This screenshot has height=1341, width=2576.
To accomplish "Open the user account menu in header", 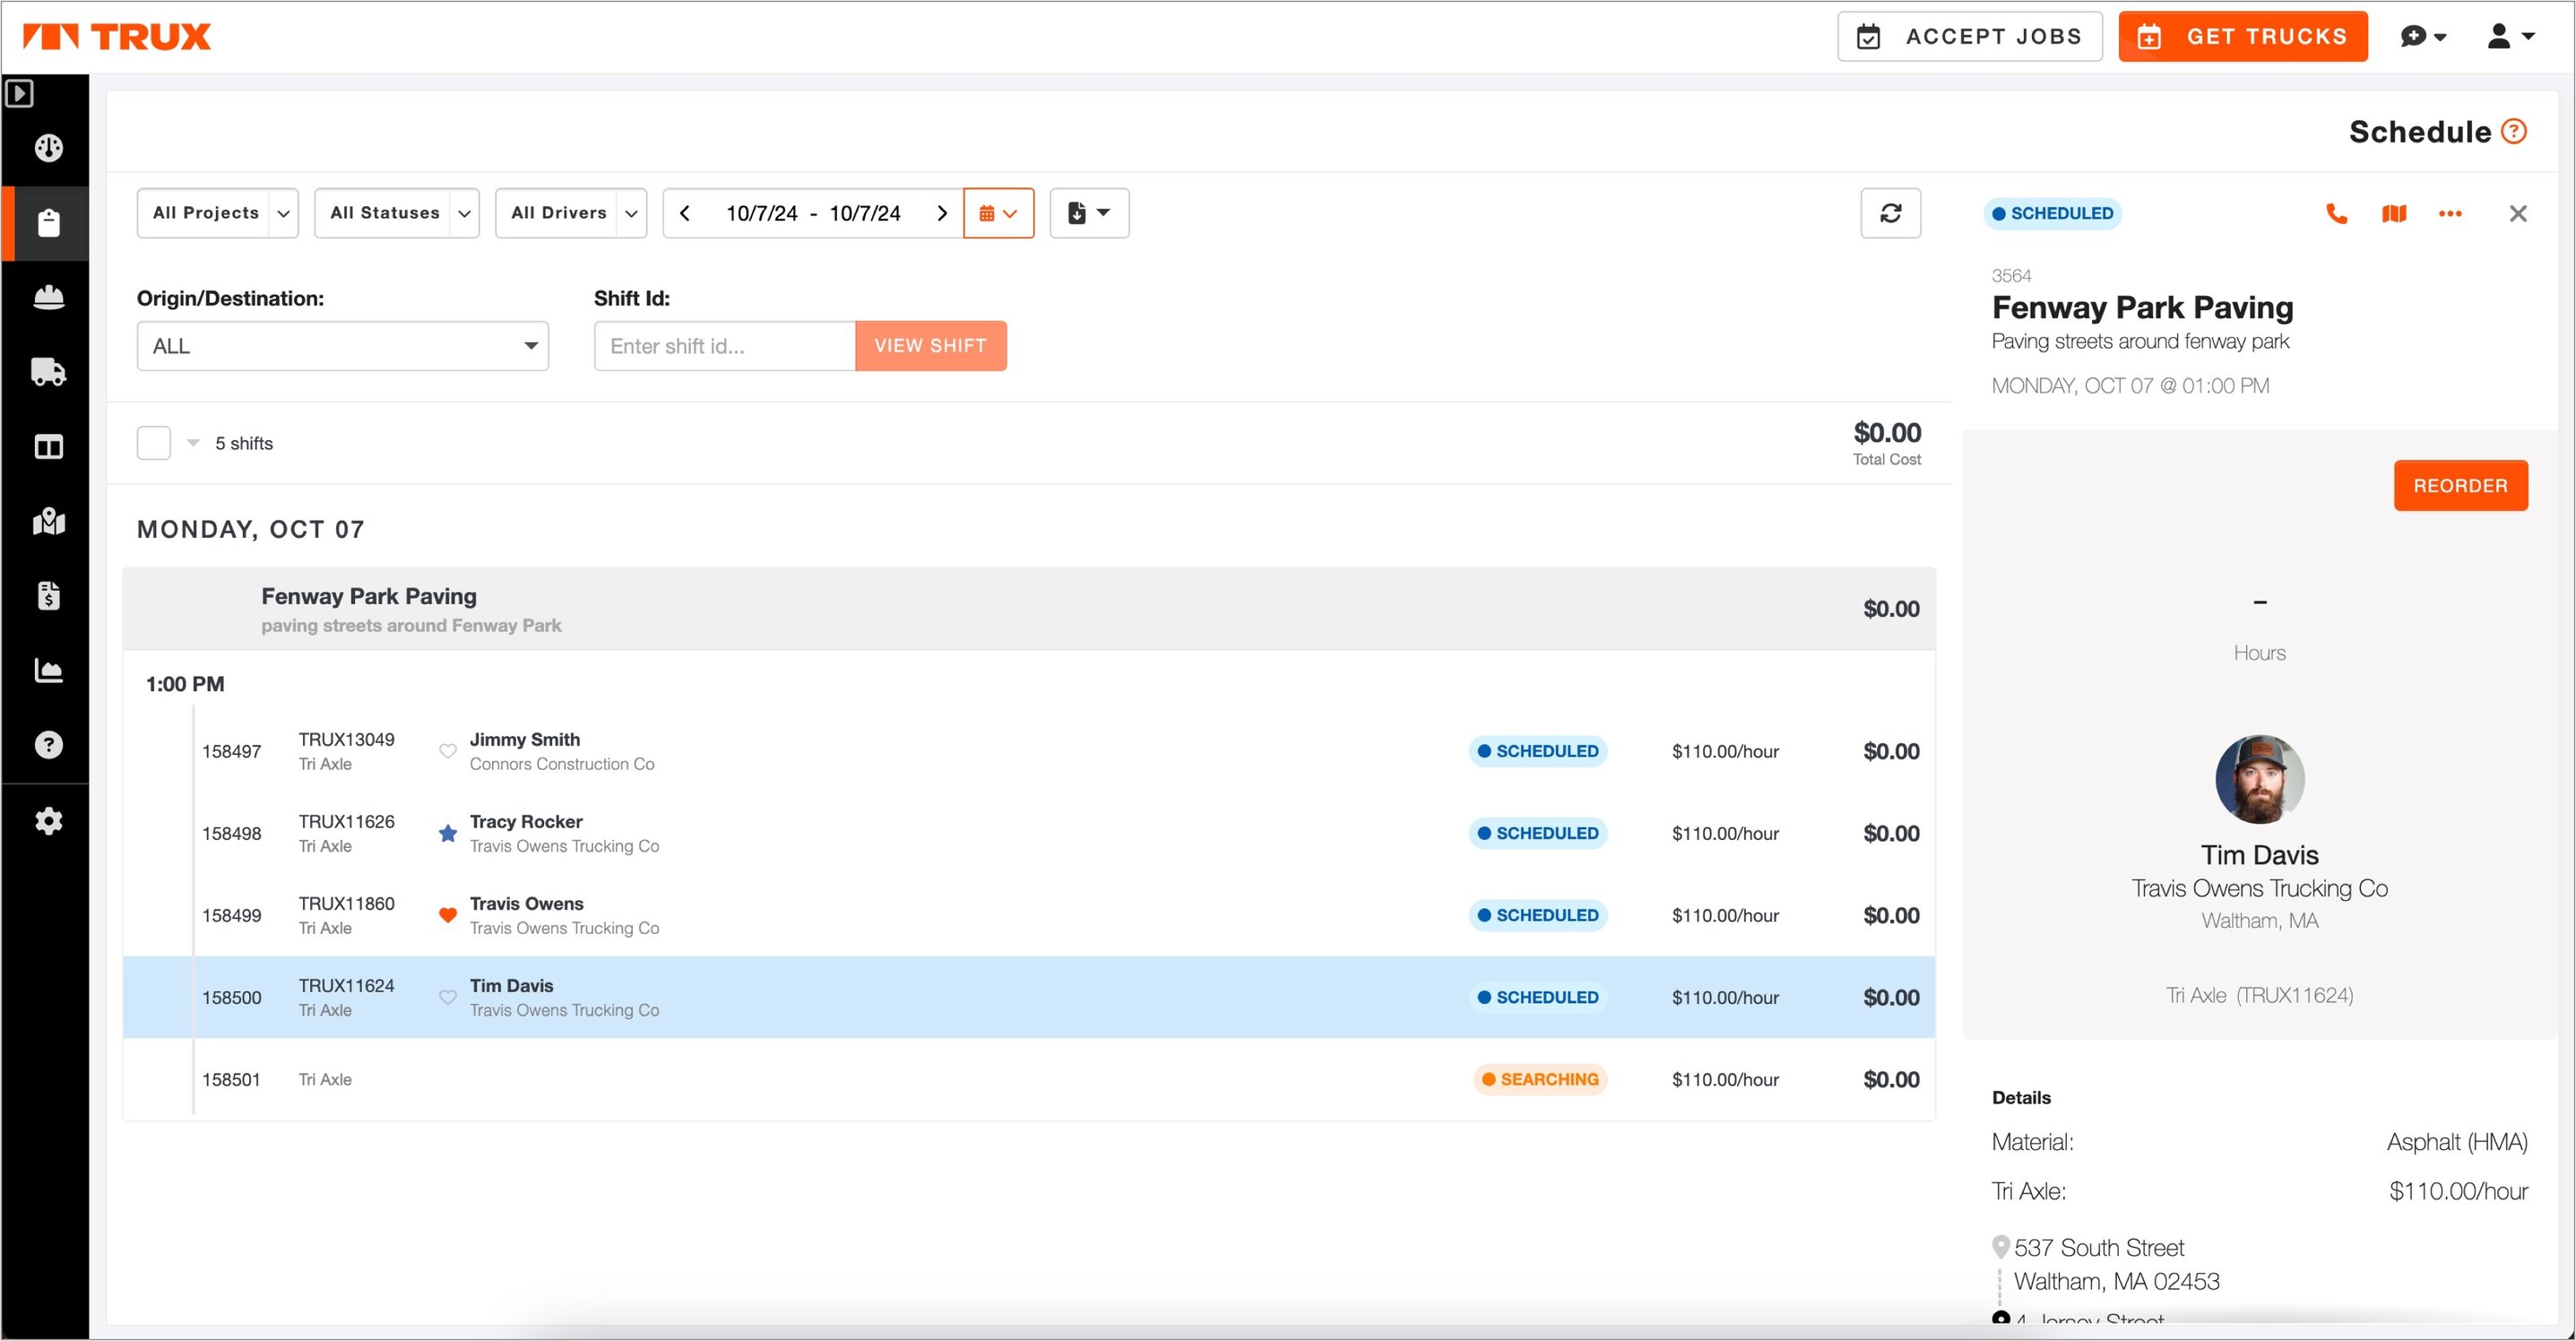I will (2510, 37).
